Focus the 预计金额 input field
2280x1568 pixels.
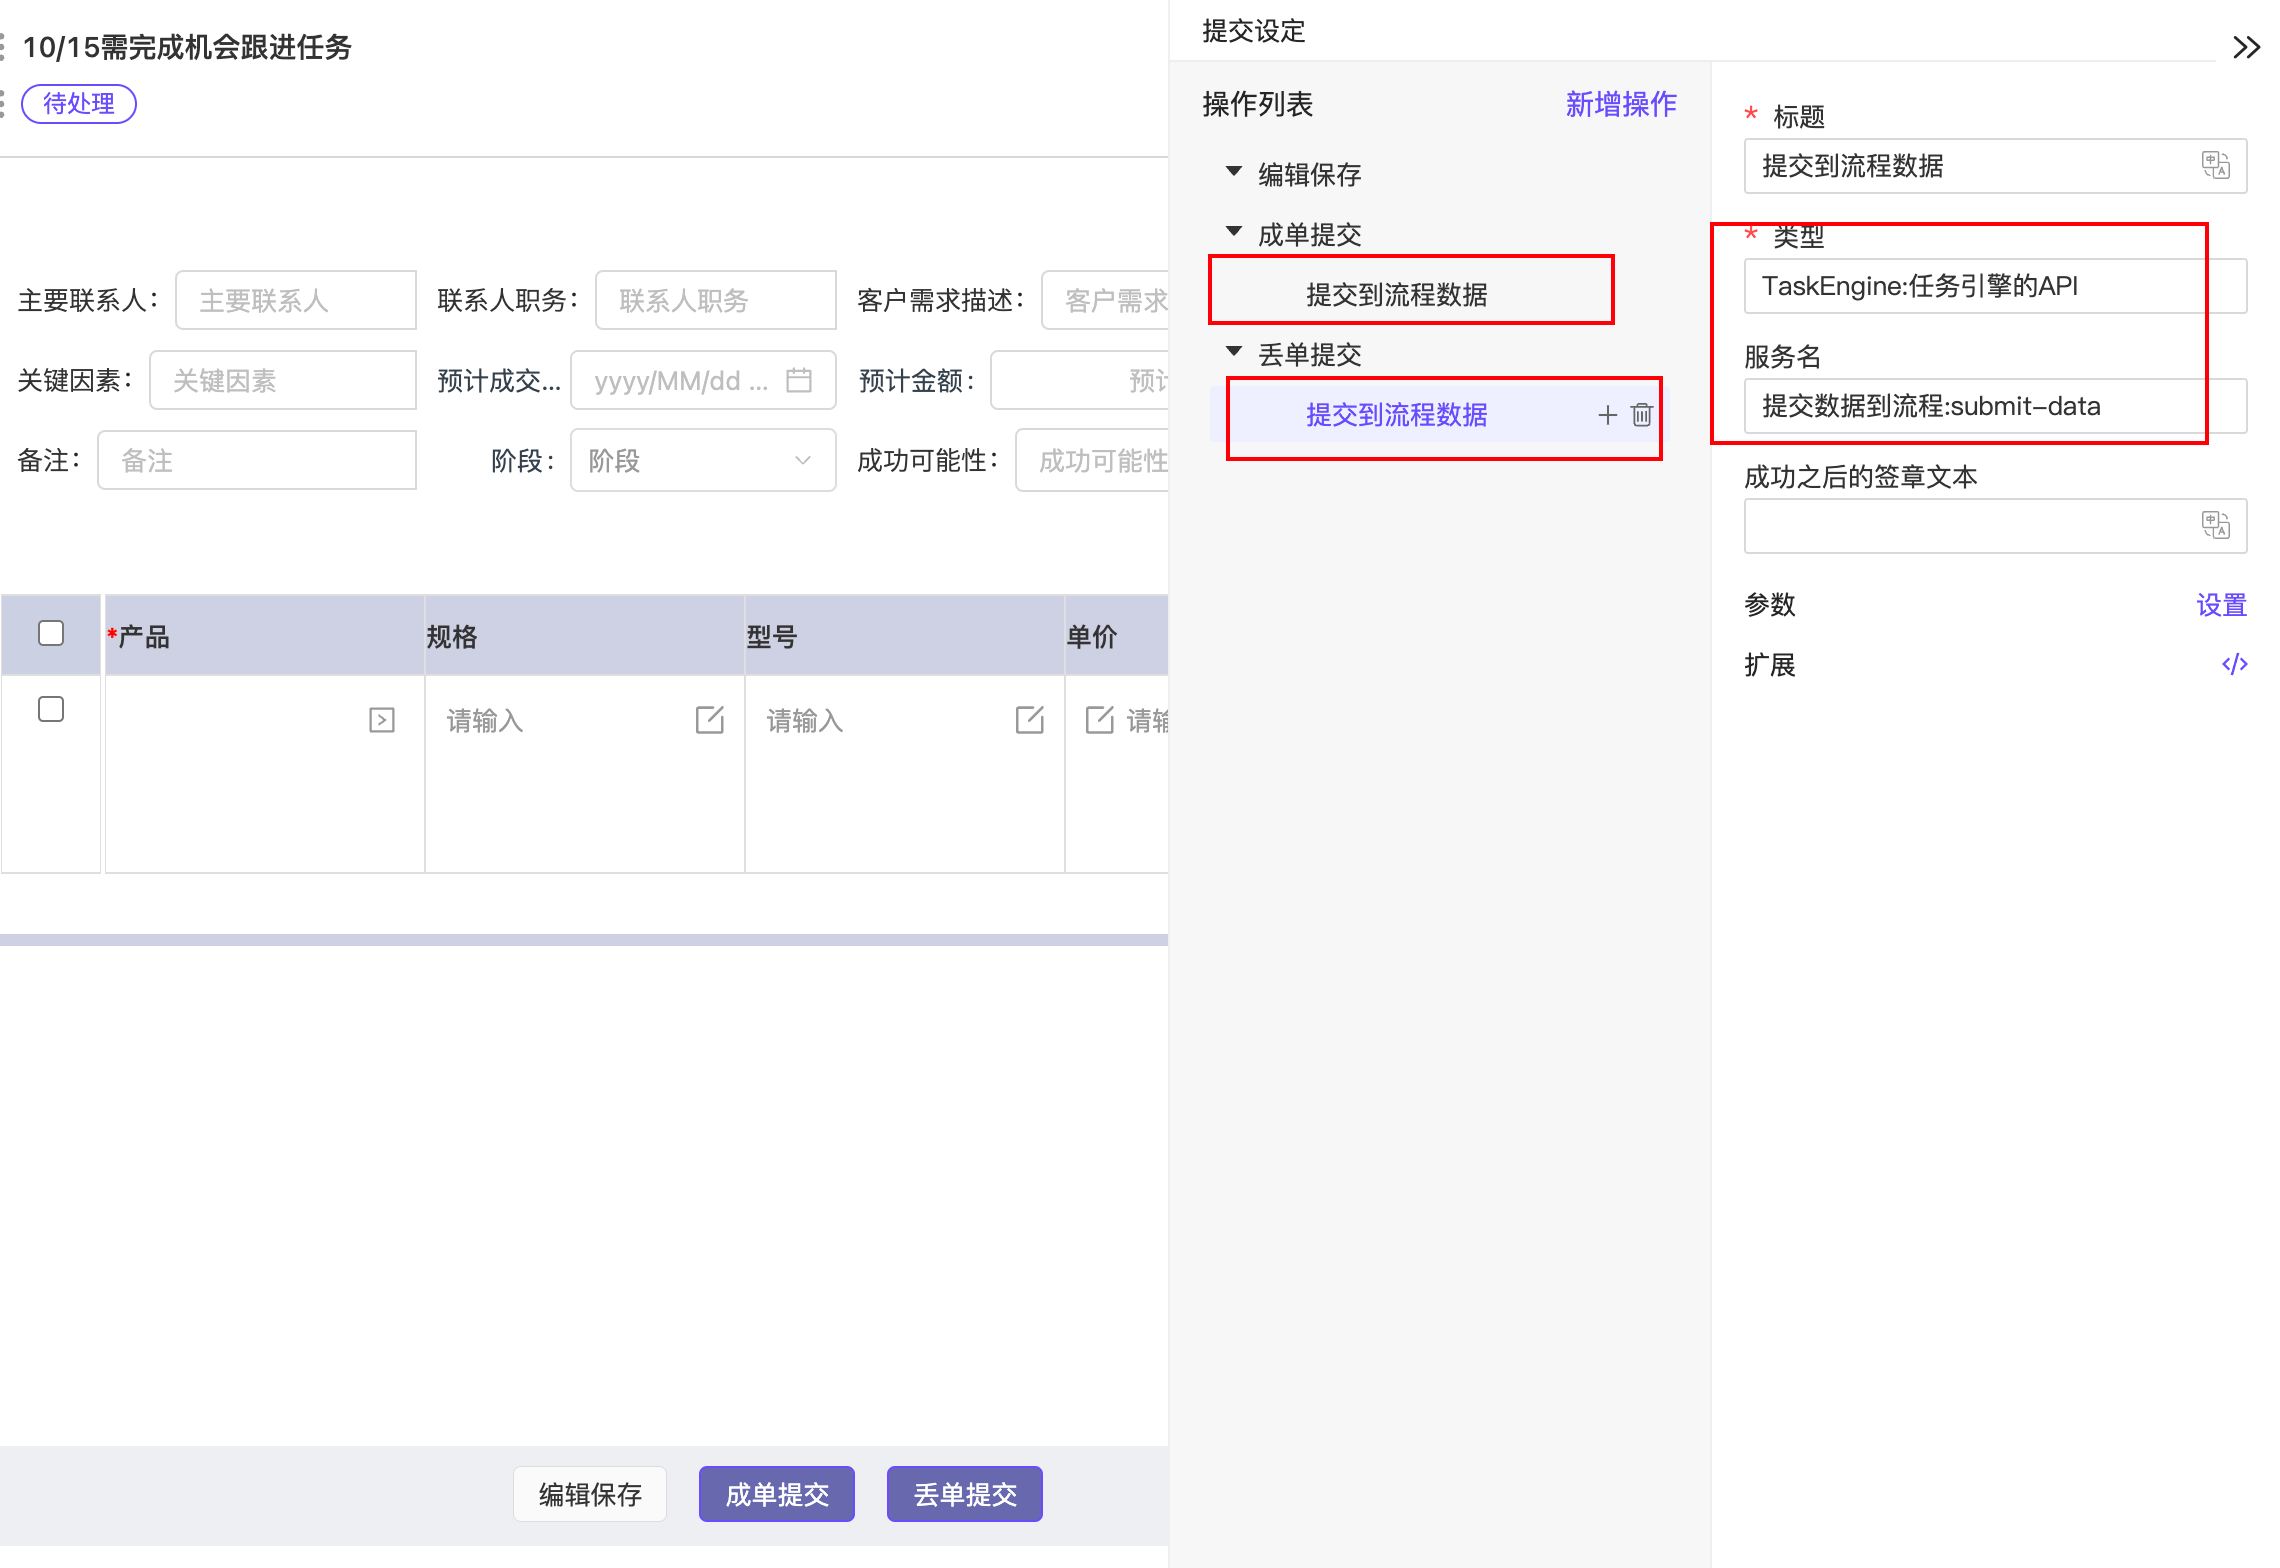[1079, 380]
